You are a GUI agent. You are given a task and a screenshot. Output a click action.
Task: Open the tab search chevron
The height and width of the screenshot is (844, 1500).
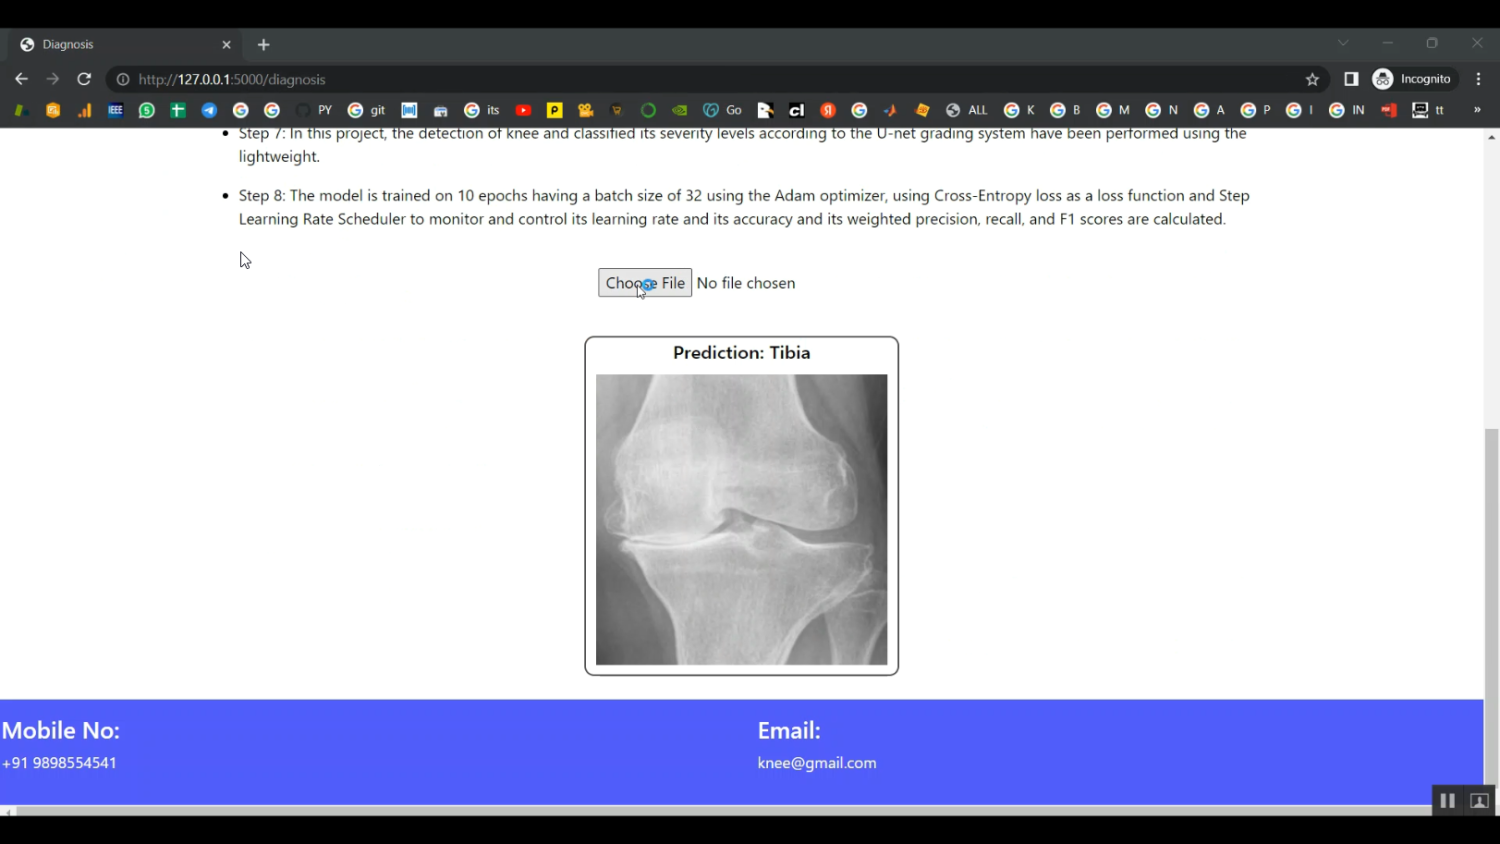(1343, 43)
